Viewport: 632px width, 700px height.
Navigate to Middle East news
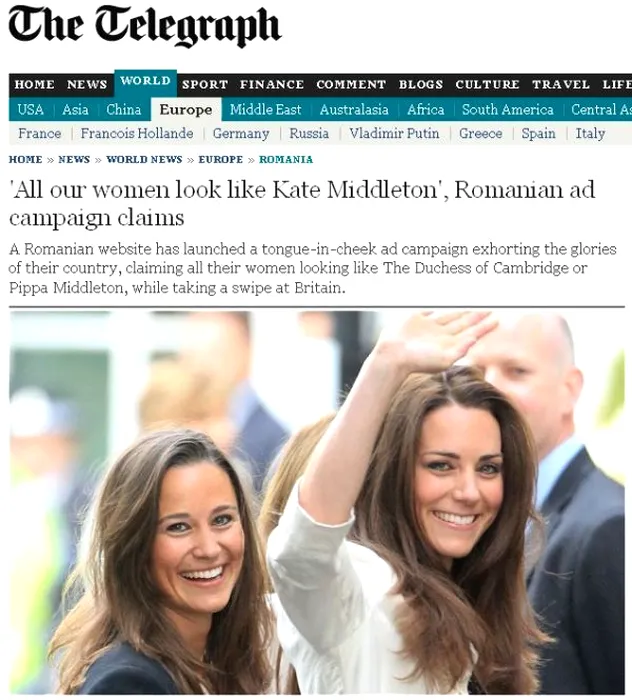click(266, 109)
